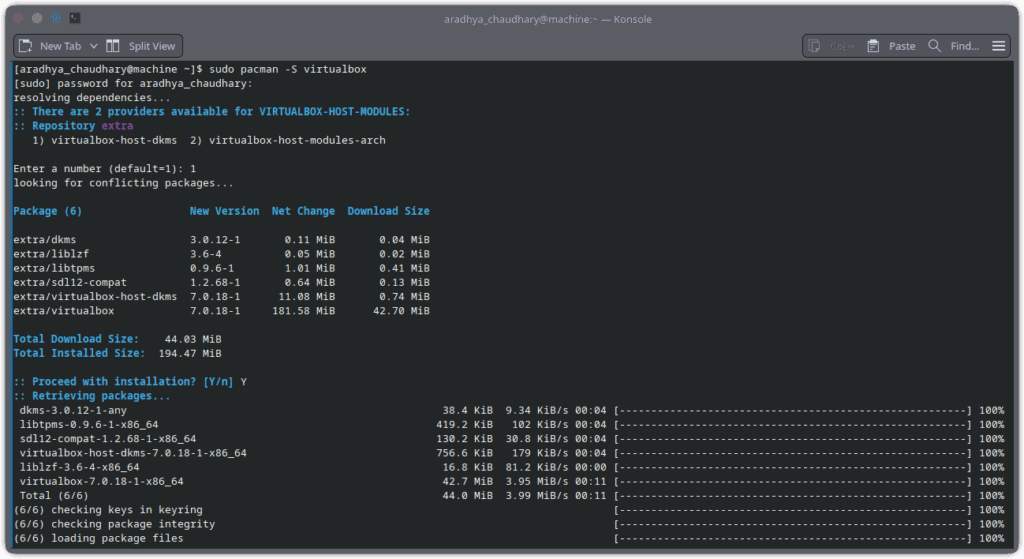Click the '[sudo] password for aradhya_chaudhary:' line
The image size is (1024, 559).
tap(133, 84)
